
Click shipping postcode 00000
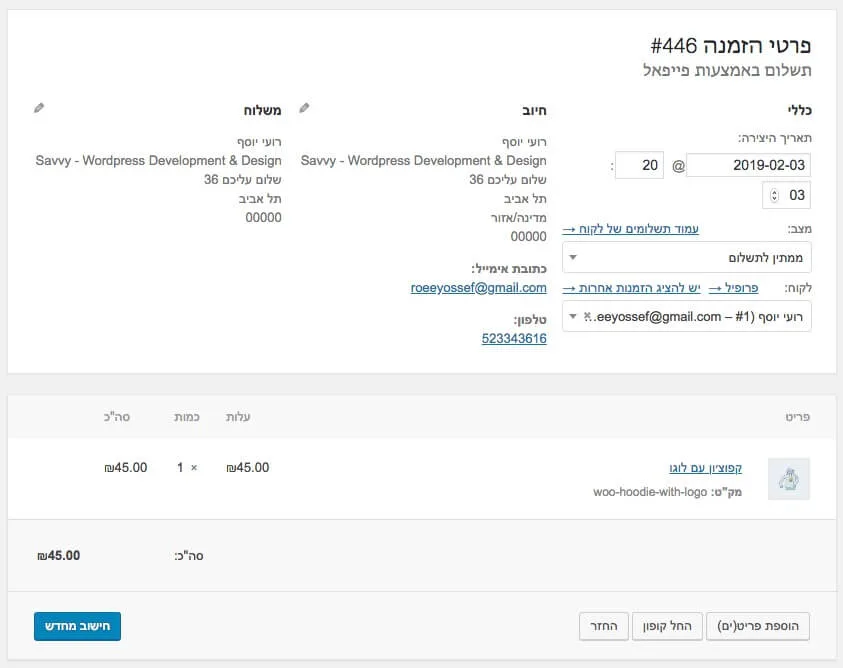(x=263, y=217)
